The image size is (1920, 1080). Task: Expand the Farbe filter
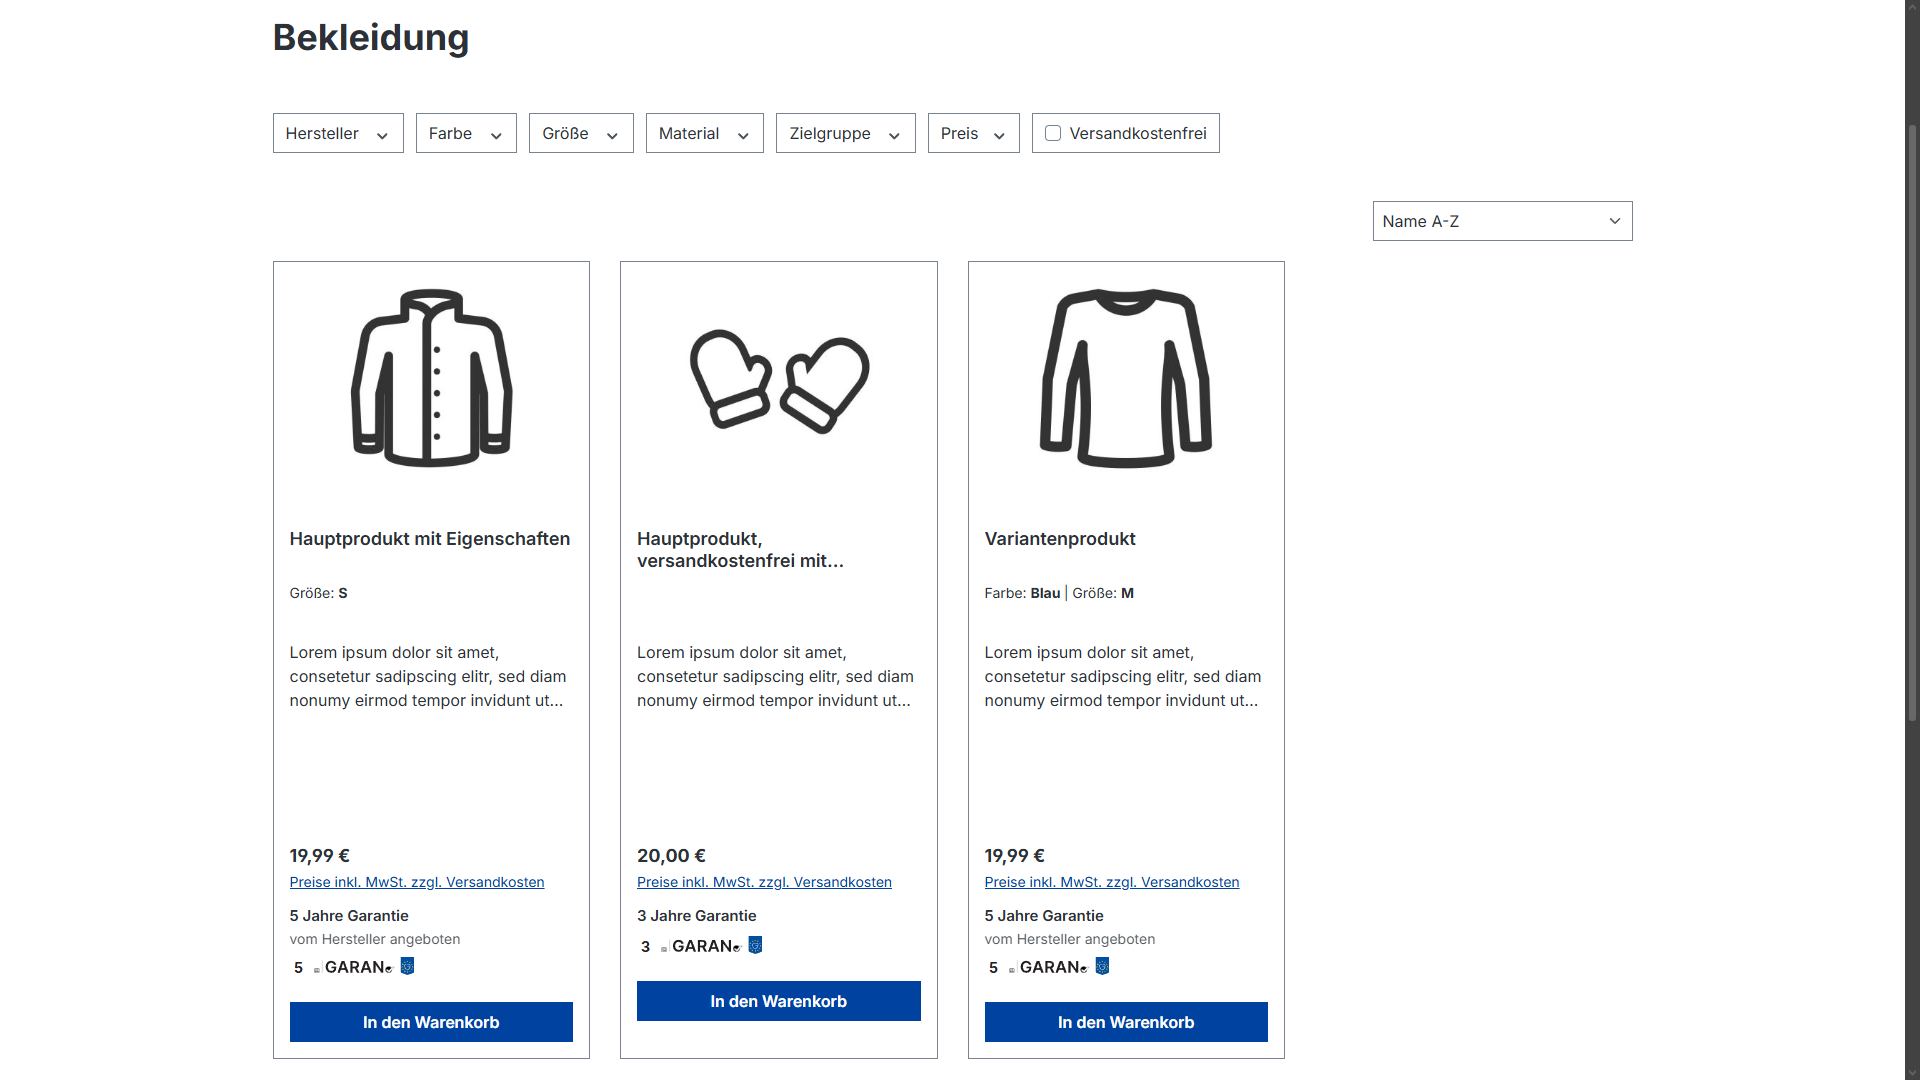[x=466, y=133]
